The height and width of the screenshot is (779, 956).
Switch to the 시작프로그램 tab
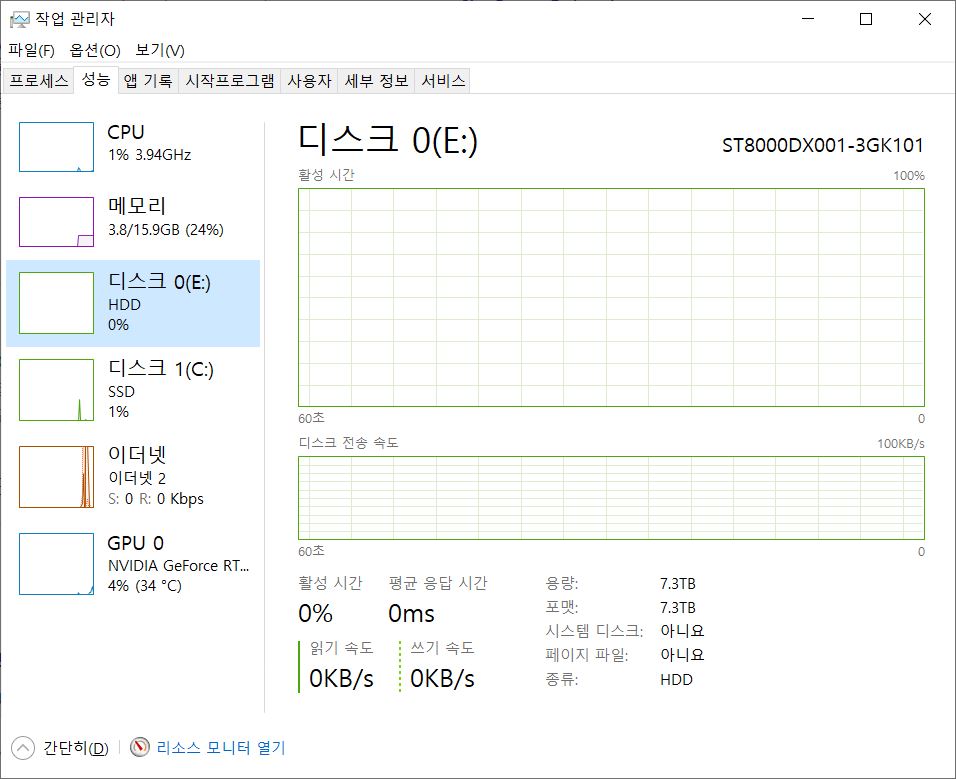coord(230,81)
